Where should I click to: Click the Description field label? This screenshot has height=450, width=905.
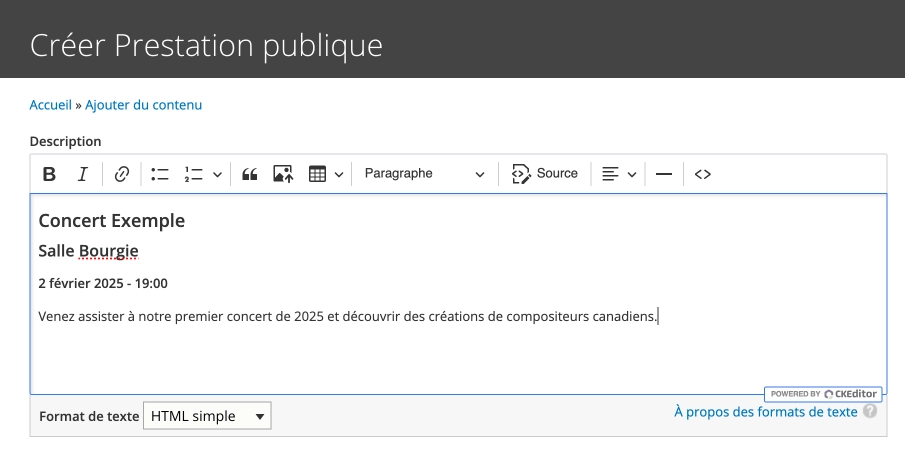(x=65, y=141)
